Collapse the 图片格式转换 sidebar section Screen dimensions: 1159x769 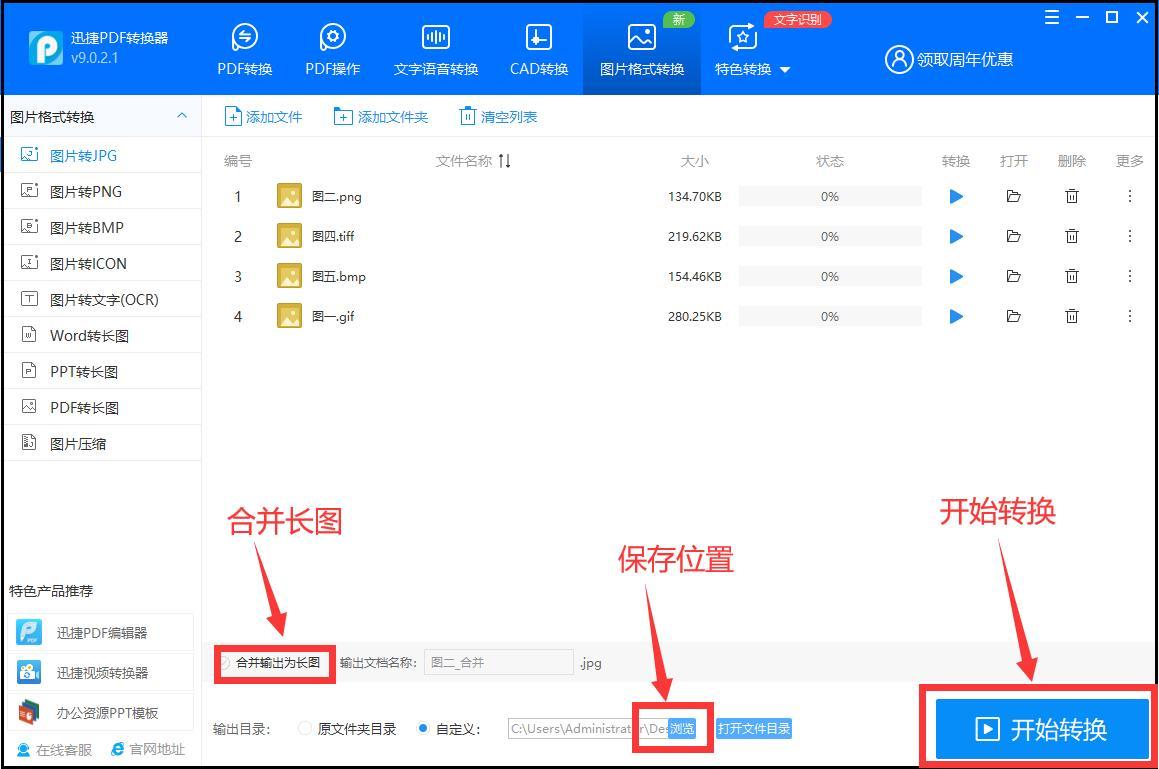pyautogui.click(x=181, y=116)
